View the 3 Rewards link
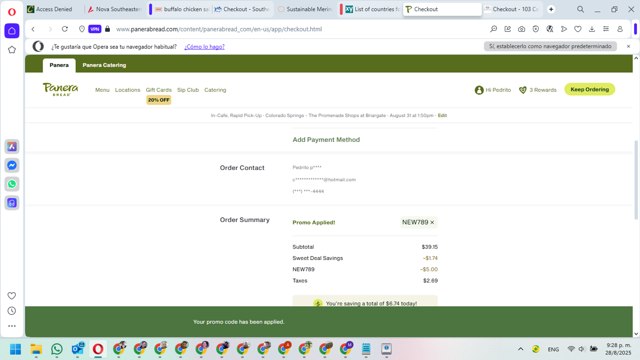The image size is (640, 360). (x=537, y=90)
